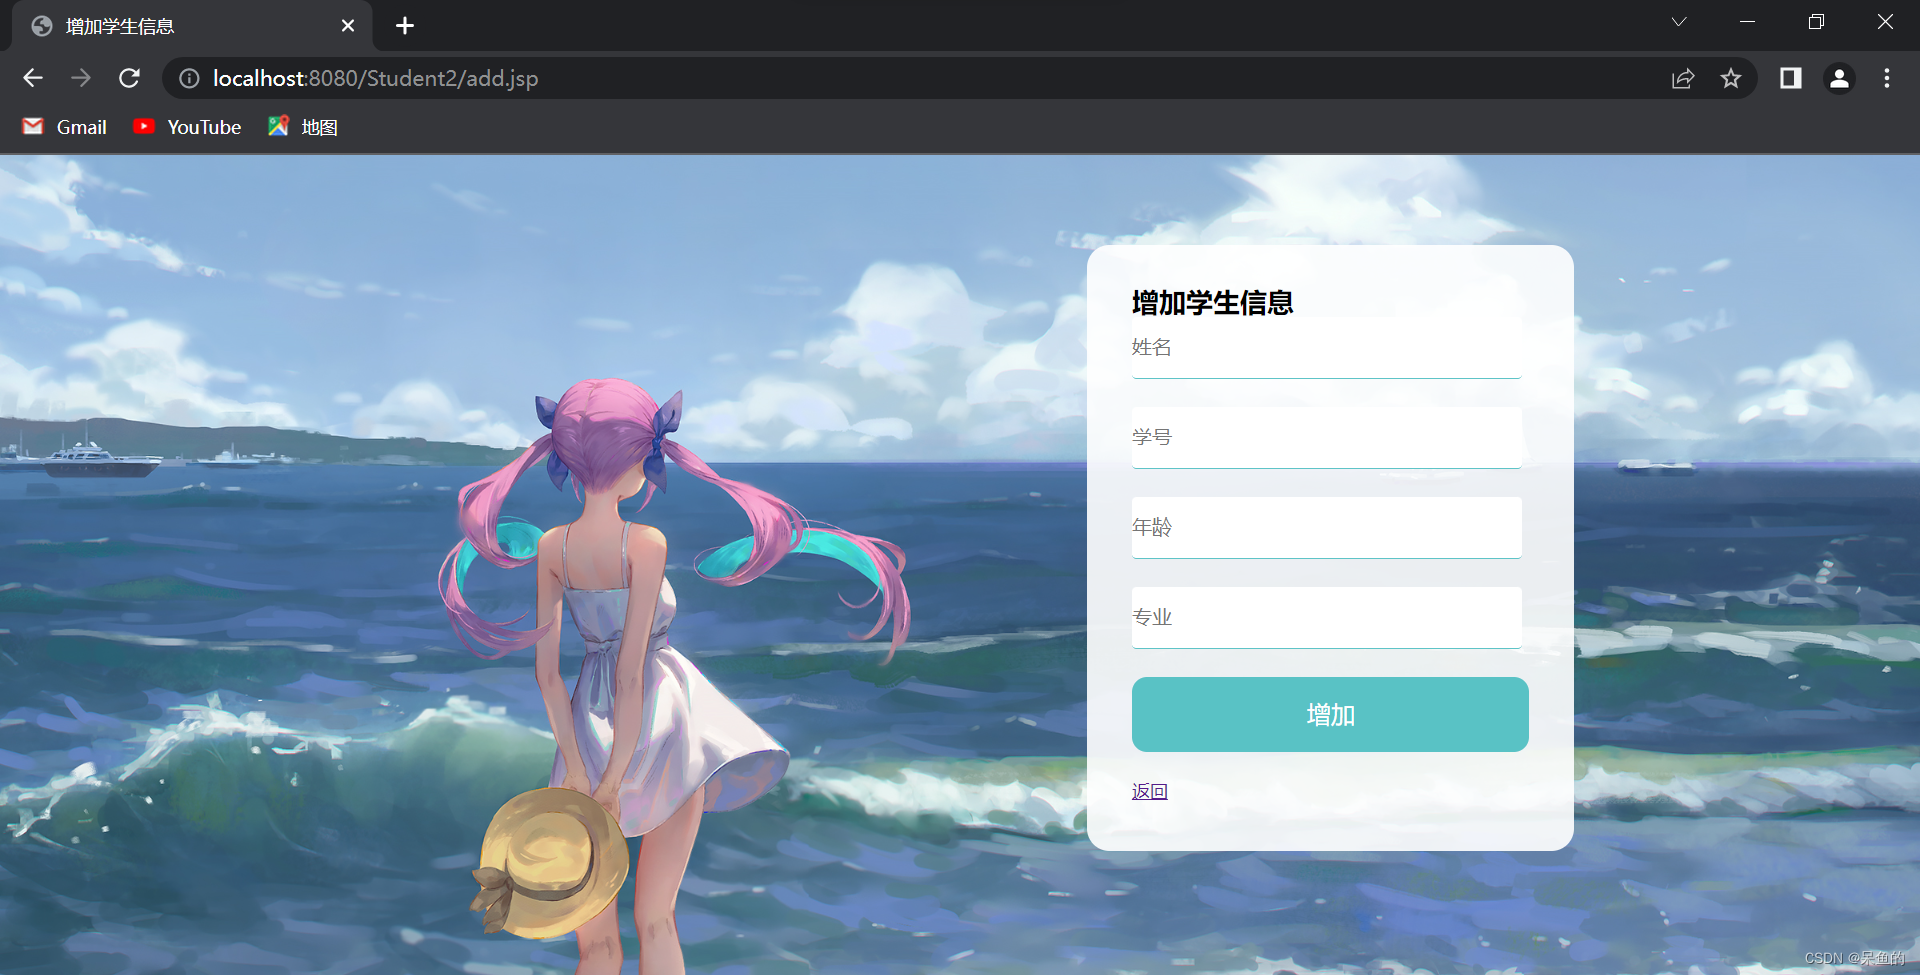
Task: Click the share page icon
Action: (1683, 78)
